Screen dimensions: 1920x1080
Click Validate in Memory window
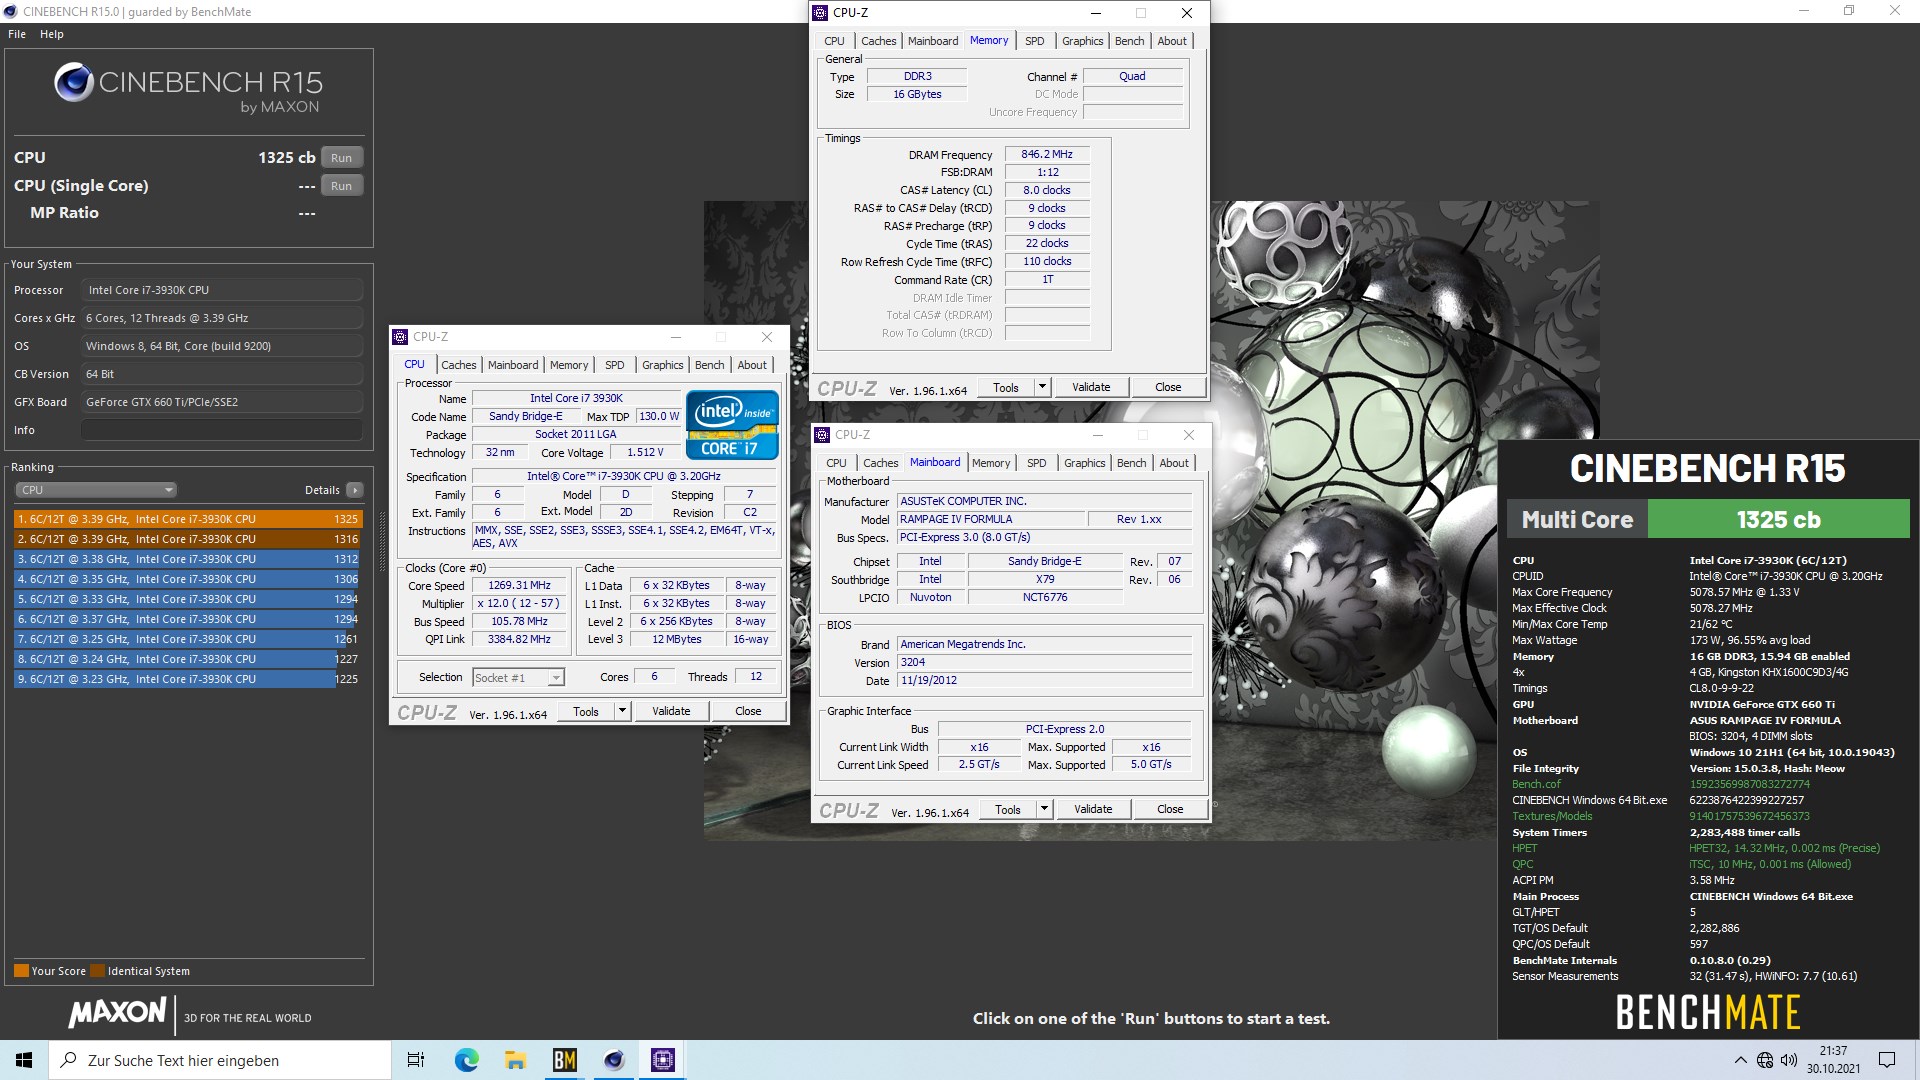click(1091, 387)
